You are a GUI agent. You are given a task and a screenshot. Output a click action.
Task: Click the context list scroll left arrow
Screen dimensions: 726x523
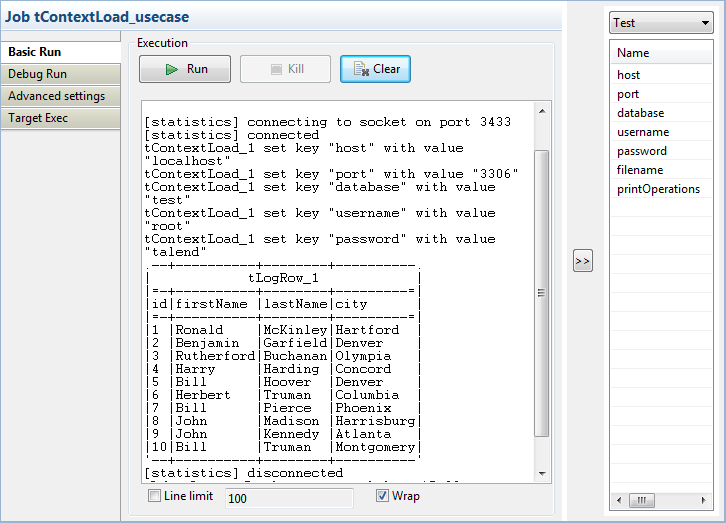[619, 500]
